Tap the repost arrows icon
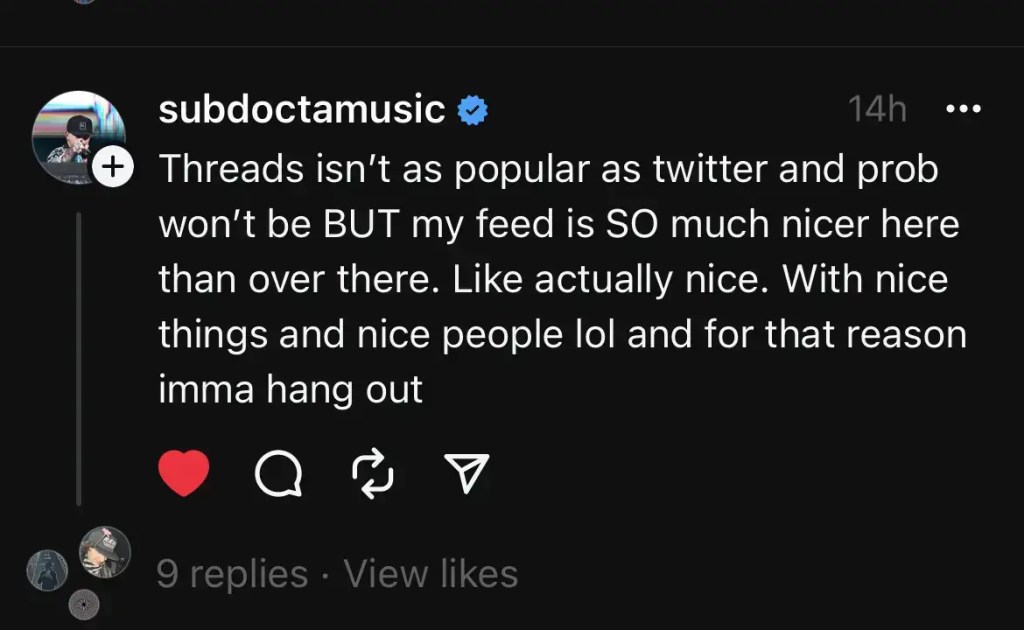Screen dimensions: 1024x630 pos(373,473)
